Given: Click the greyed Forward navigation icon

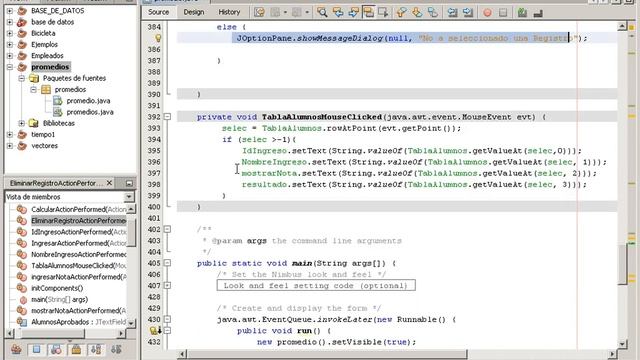Looking at the screenshot, I should click(x=297, y=12).
